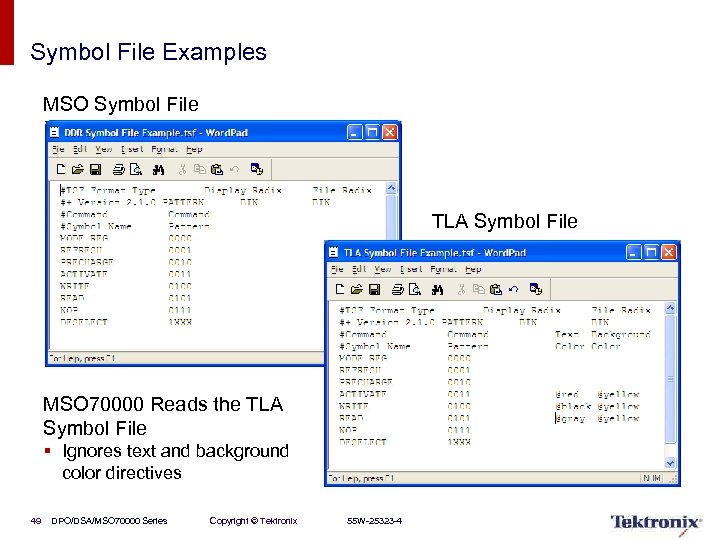Save icon in DDR Symbol File WordPad toolbar
Screen dimensions: 720x540
(x=95, y=169)
